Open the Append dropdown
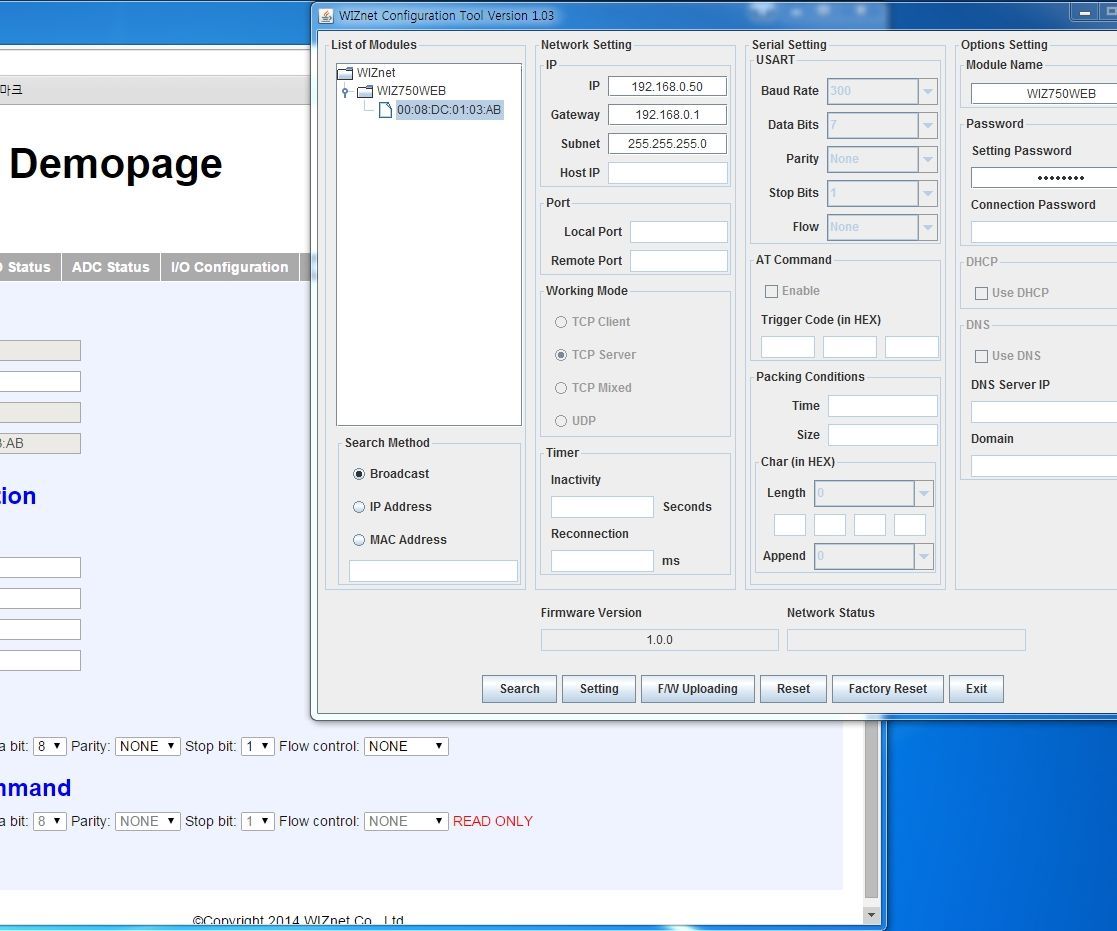The image size is (1117, 931). 923,556
